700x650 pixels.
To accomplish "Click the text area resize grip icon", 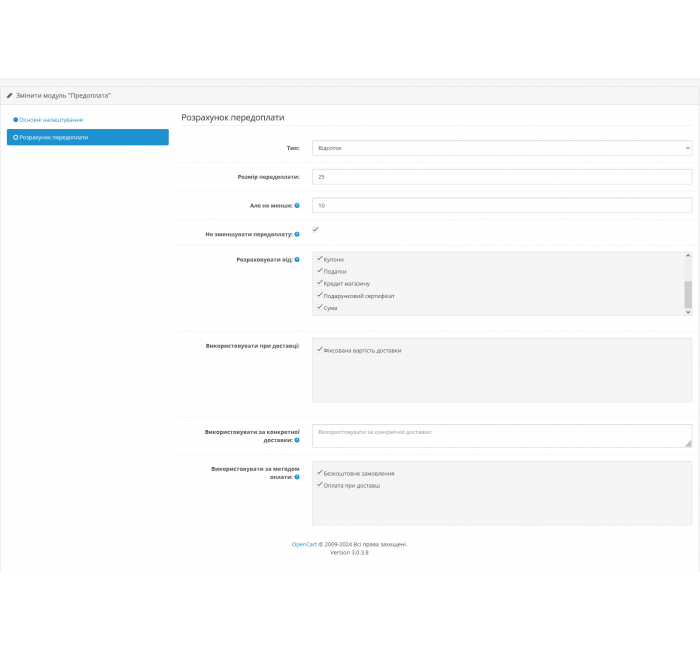I will (x=688, y=443).
